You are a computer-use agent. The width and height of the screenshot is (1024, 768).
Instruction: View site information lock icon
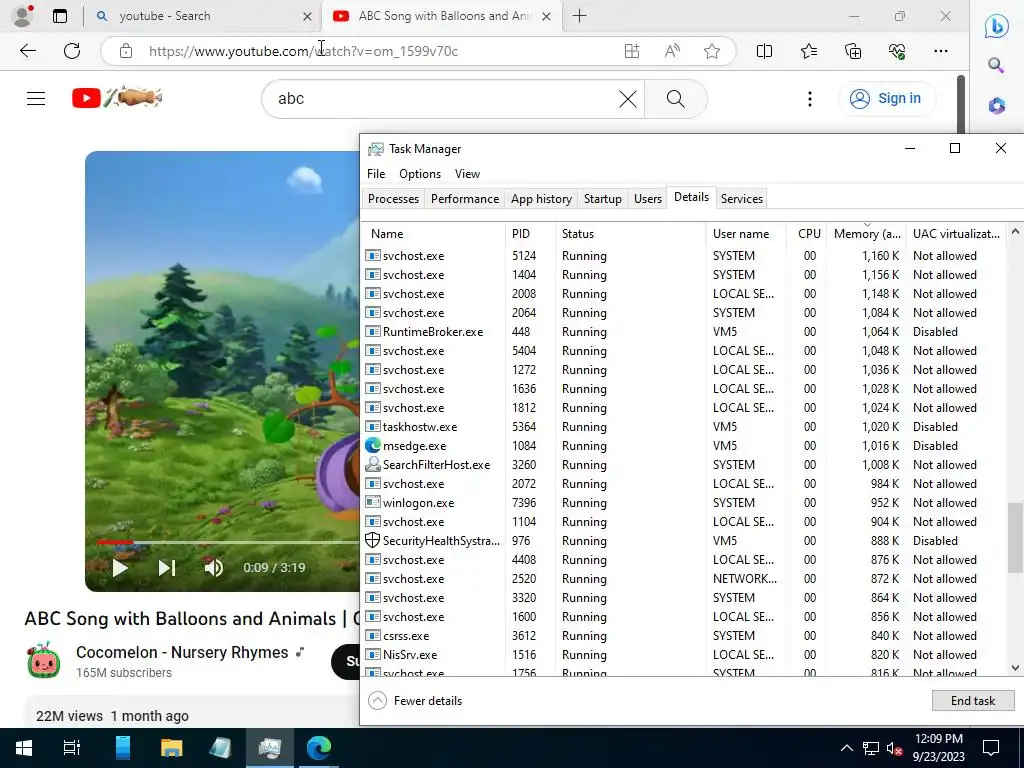click(x=126, y=51)
